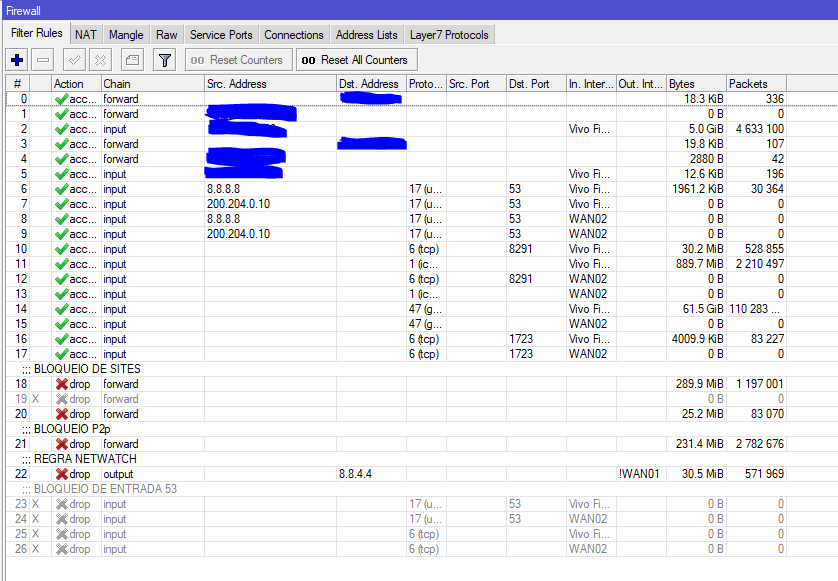838x581 pixels.
Task: Click accept icon of rule 17
Action: point(61,354)
